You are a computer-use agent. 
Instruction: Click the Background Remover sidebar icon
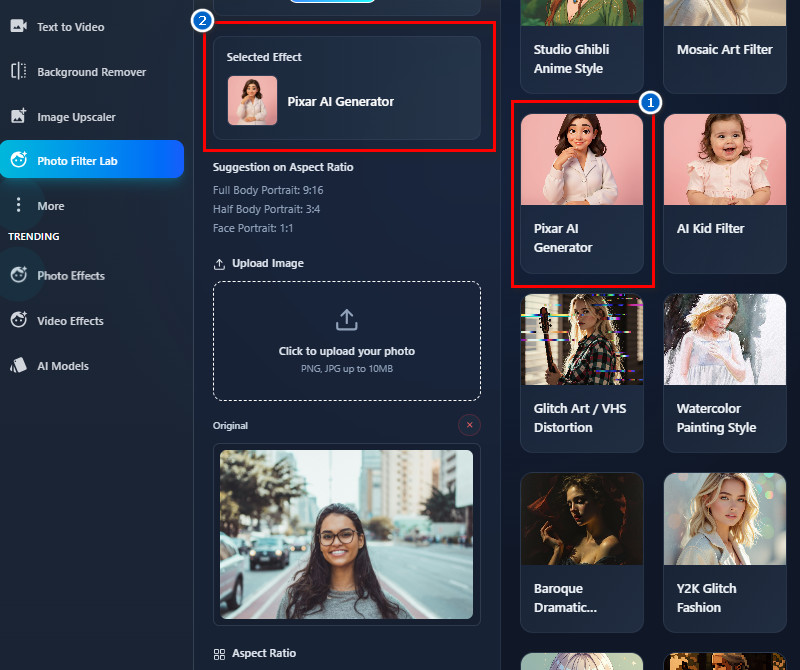pyautogui.click(x=18, y=71)
